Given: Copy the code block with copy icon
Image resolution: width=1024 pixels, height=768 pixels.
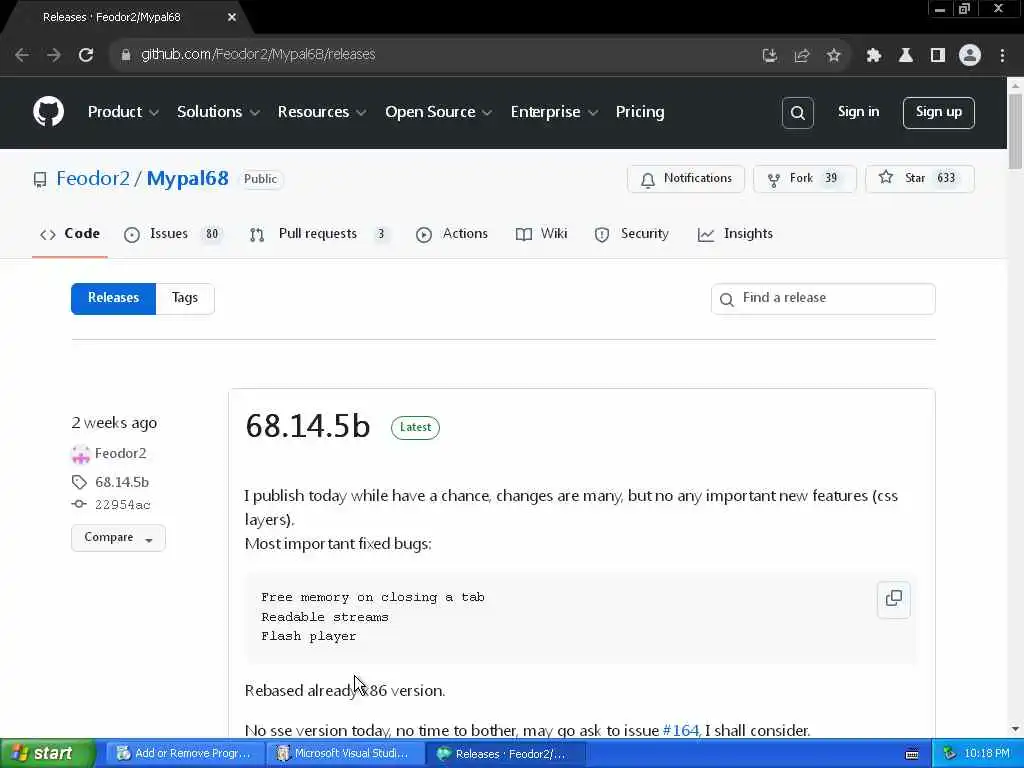Looking at the screenshot, I should pyautogui.click(x=893, y=598).
